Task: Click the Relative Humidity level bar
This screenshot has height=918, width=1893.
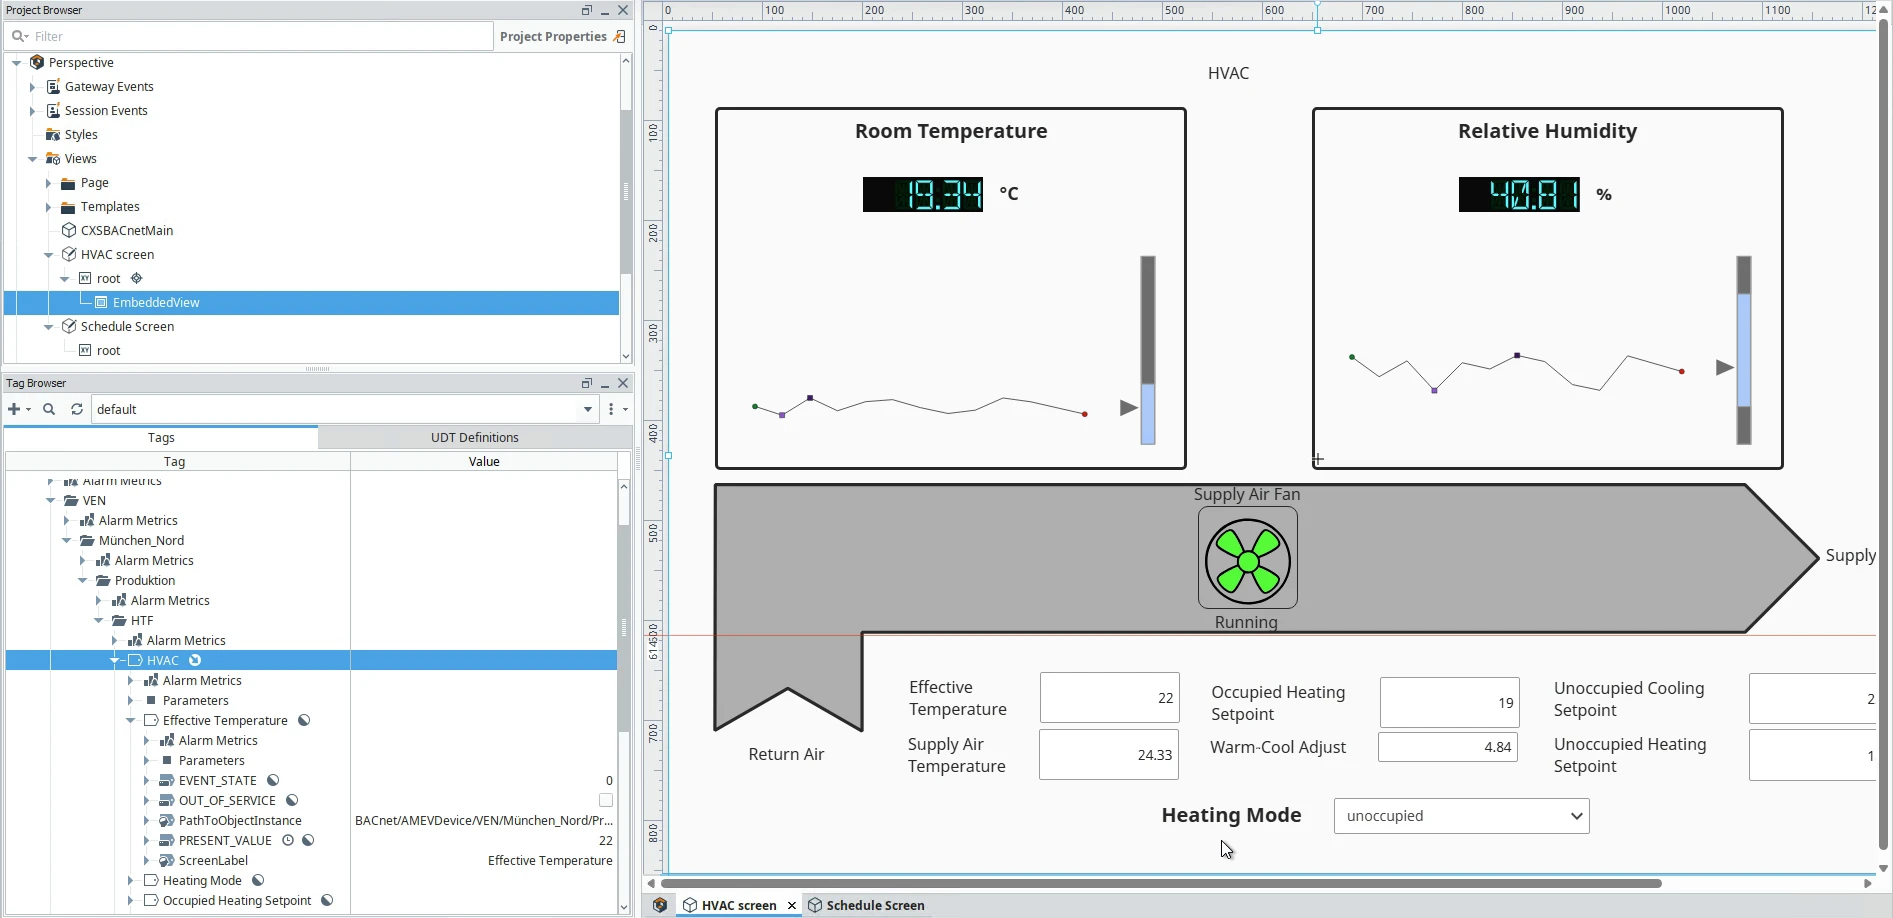Action: (1744, 350)
